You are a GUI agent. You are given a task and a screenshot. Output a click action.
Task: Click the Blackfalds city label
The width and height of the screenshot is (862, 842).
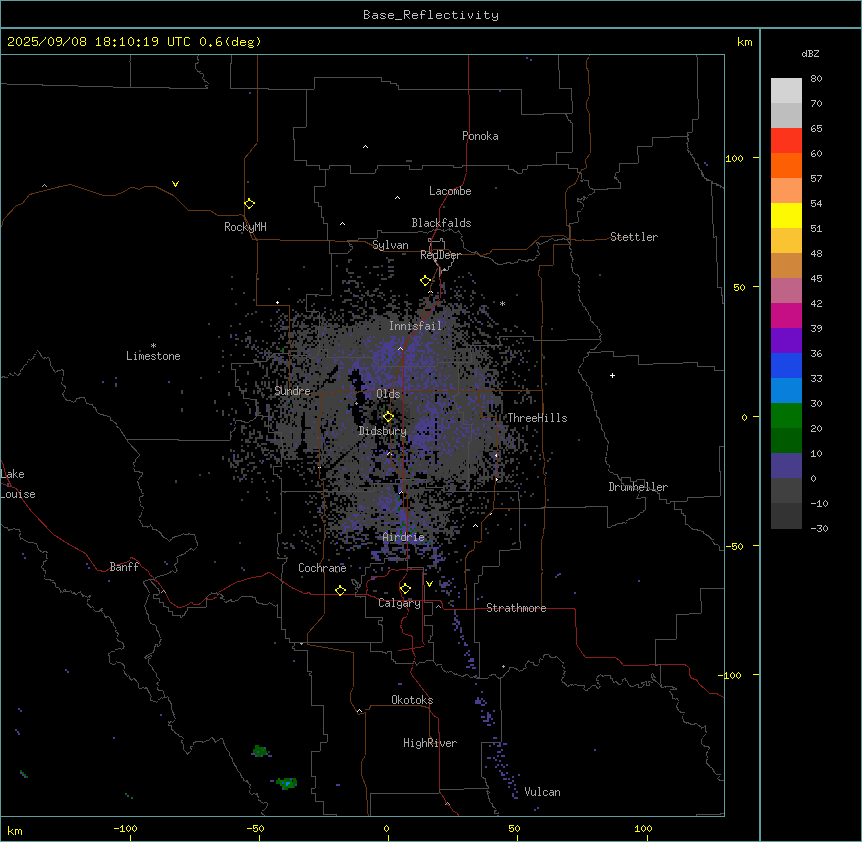(x=441, y=223)
